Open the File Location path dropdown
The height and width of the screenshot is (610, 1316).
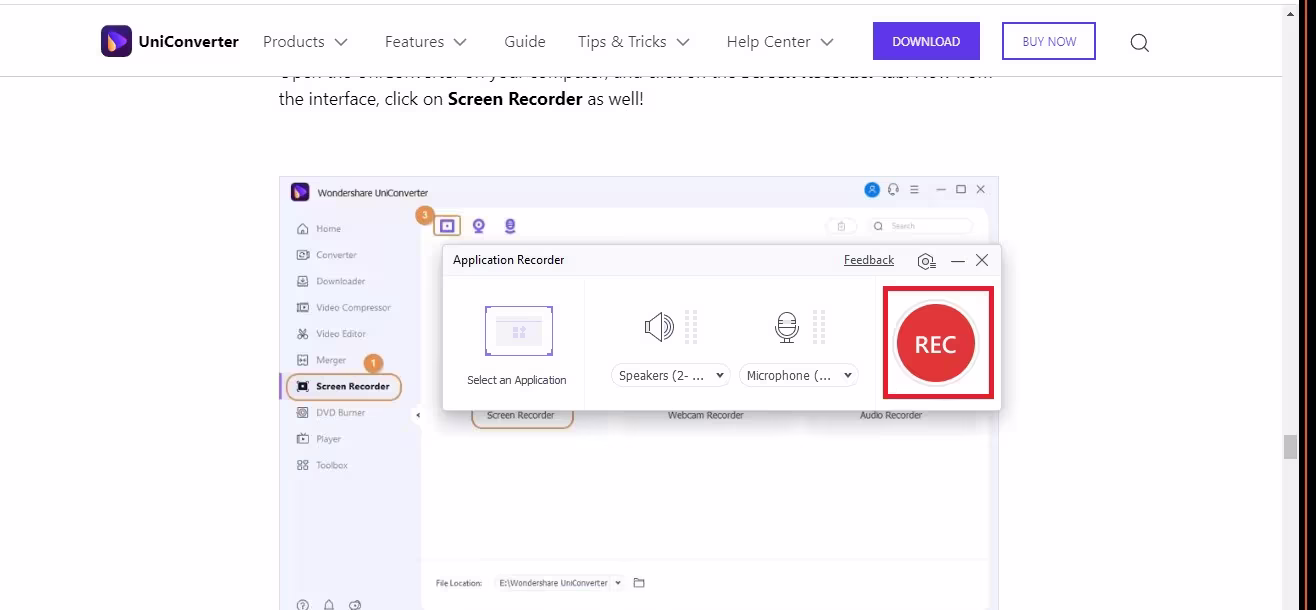pos(559,583)
